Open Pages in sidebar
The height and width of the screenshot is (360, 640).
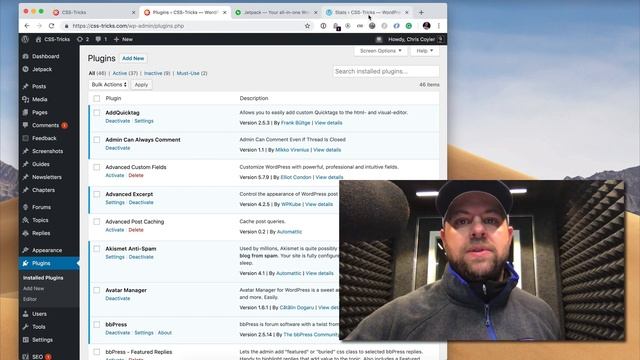coord(40,112)
